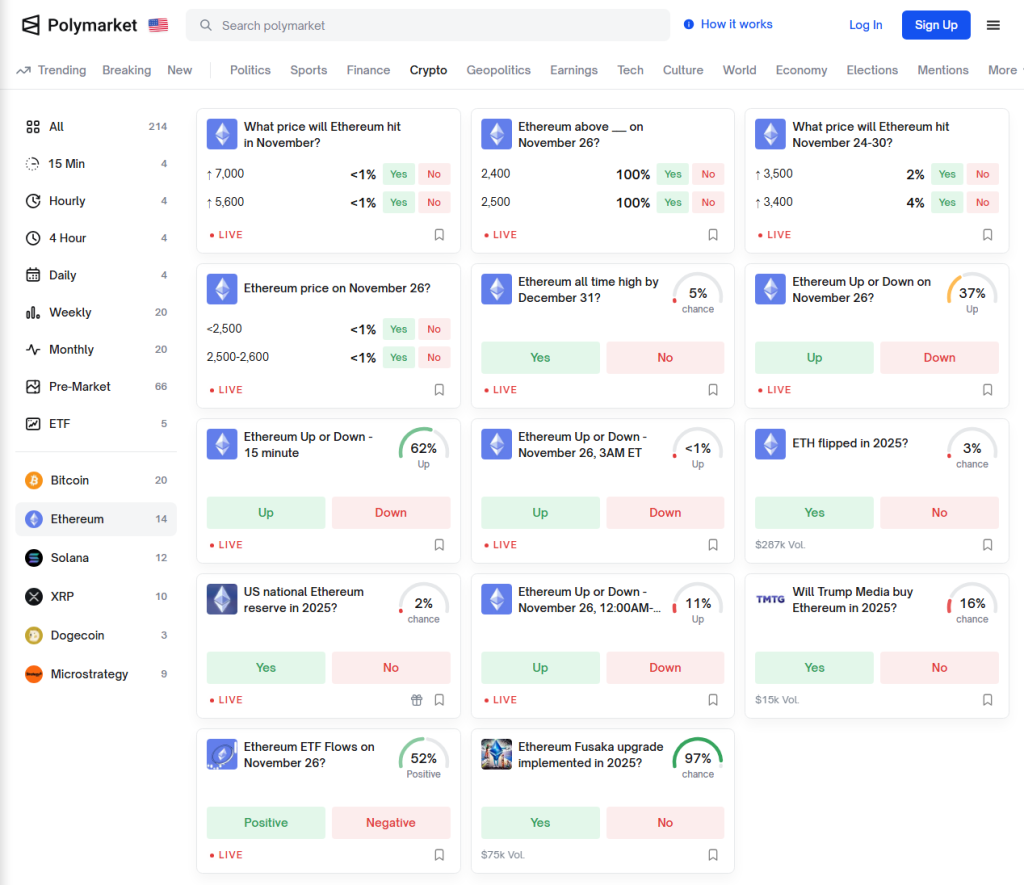Toggle bookmark on Ethereum price November 26

[x=439, y=390]
